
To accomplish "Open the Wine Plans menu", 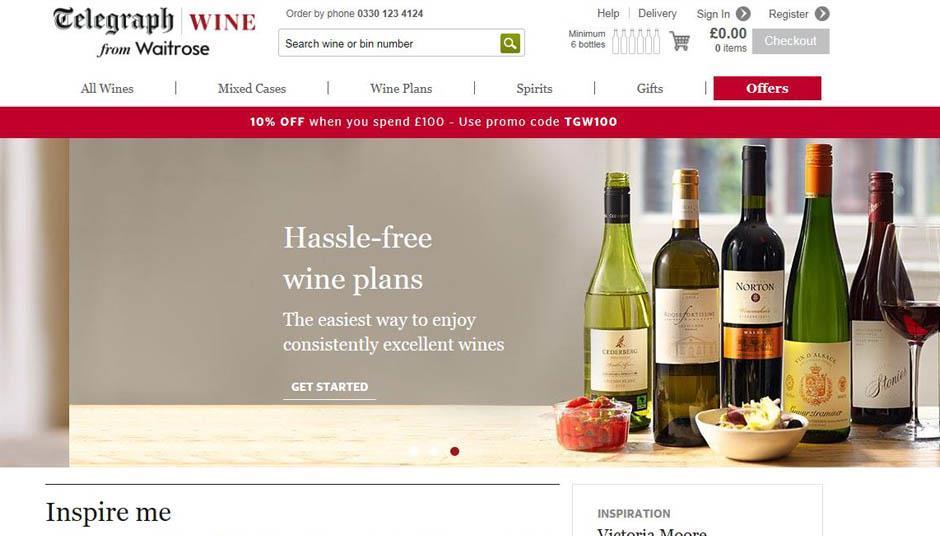I will click(401, 89).
